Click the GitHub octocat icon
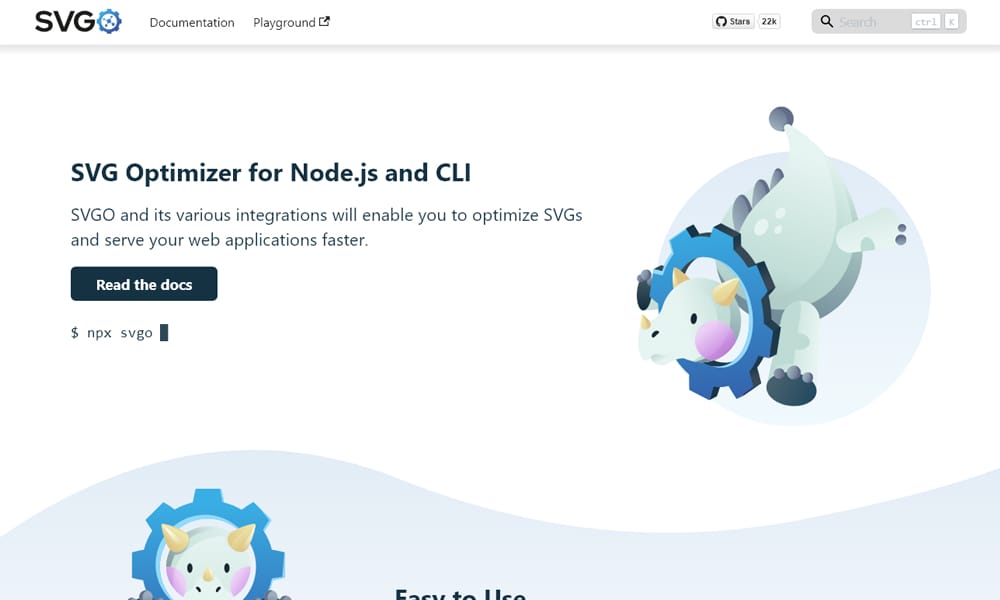 (x=721, y=22)
